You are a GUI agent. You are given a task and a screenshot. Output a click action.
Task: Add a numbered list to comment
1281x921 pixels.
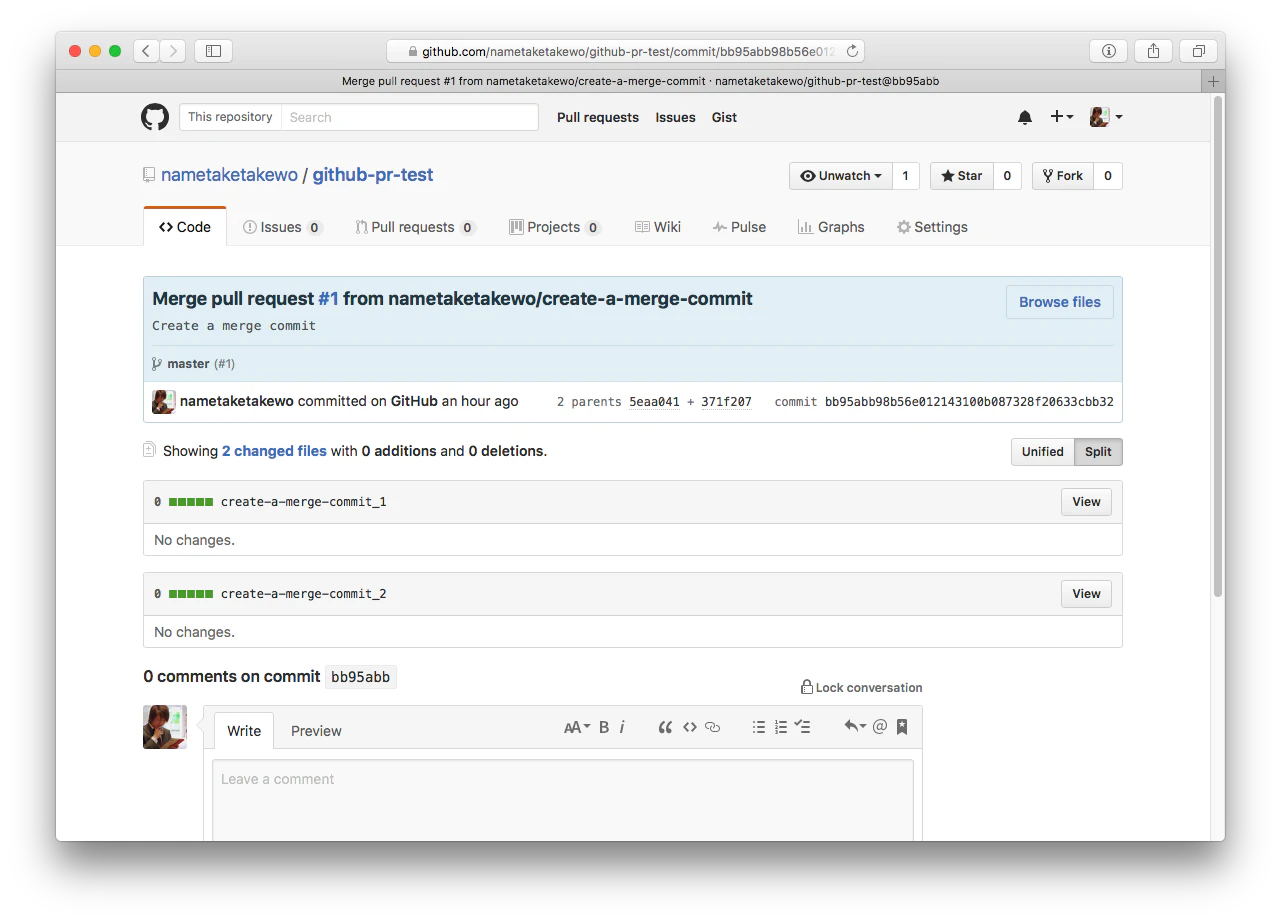(x=781, y=727)
